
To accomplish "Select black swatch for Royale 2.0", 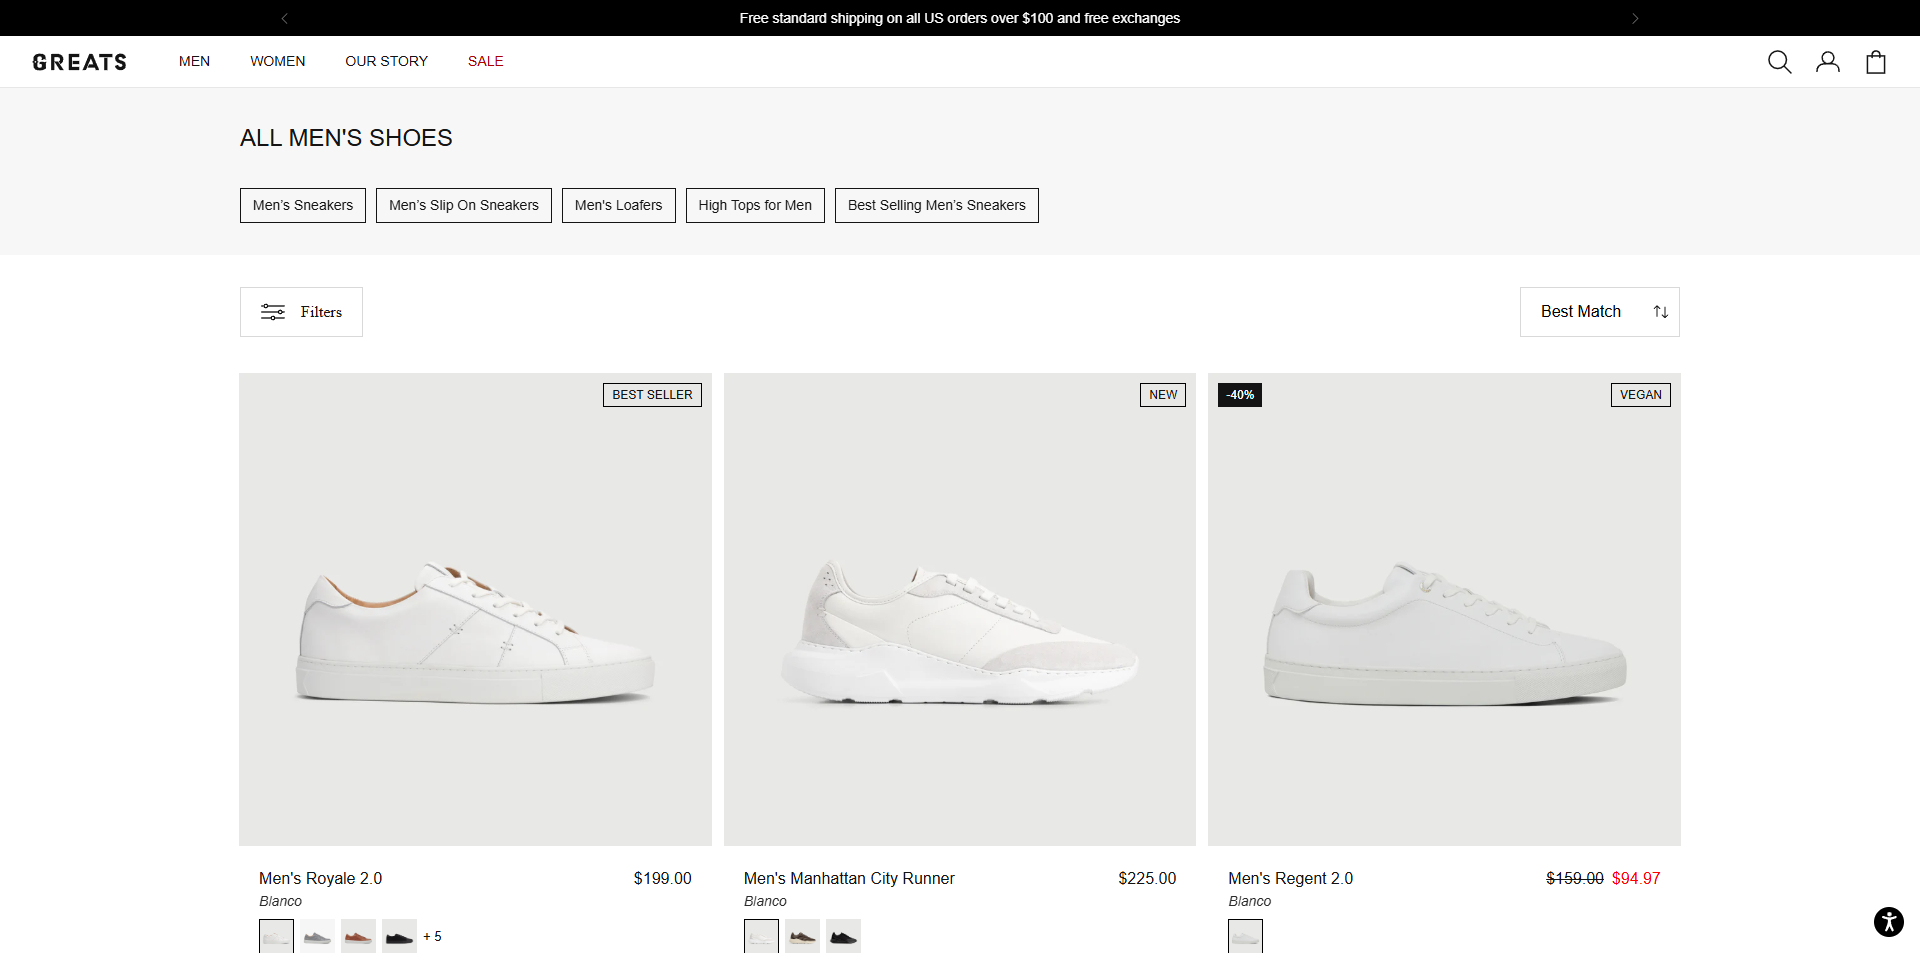I will coord(399,936).
